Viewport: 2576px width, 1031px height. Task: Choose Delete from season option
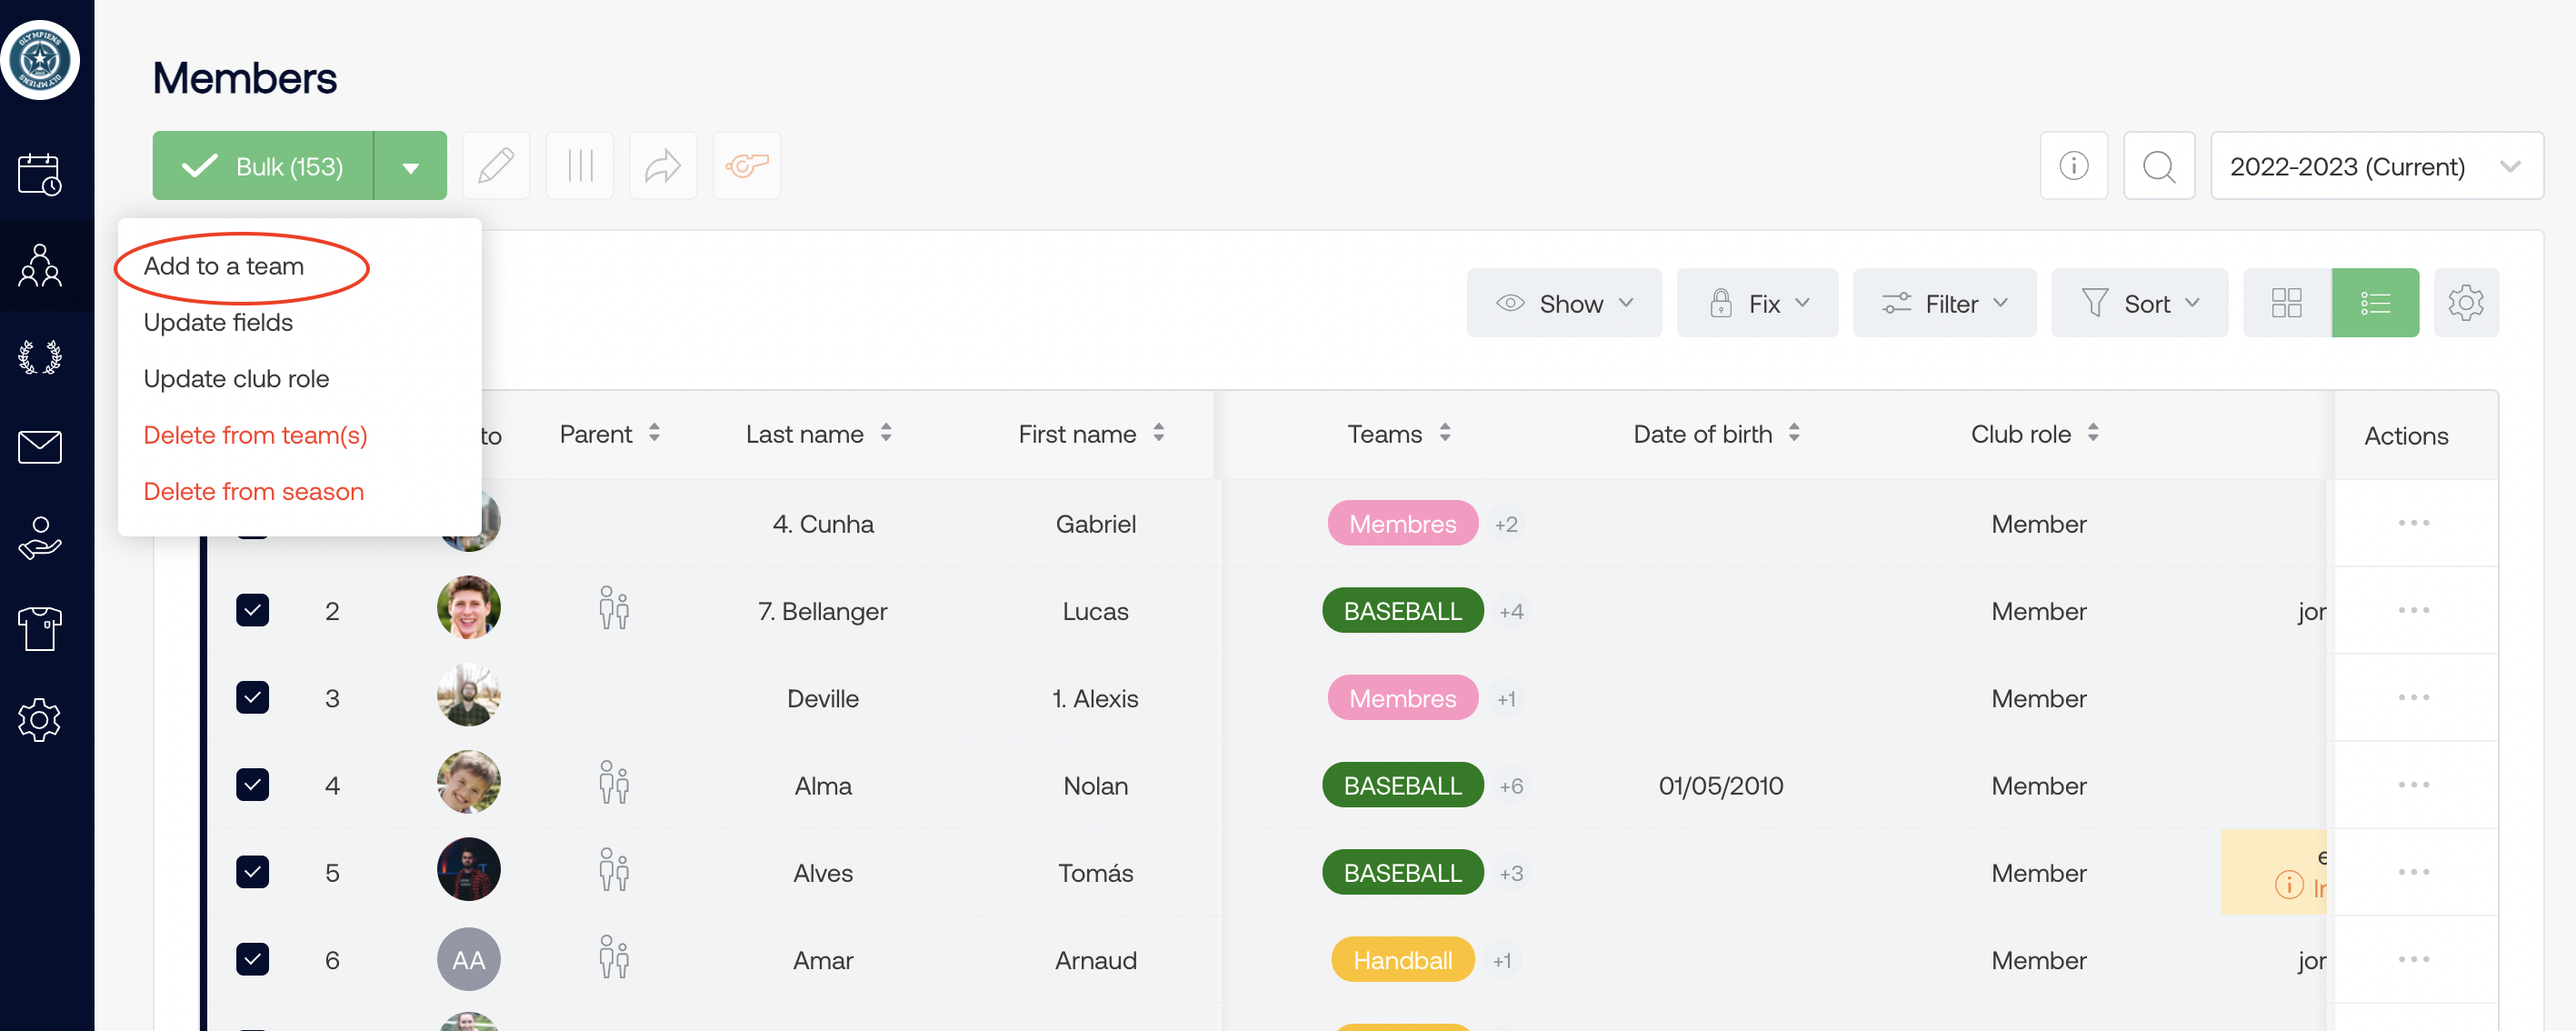click(253, 491)
